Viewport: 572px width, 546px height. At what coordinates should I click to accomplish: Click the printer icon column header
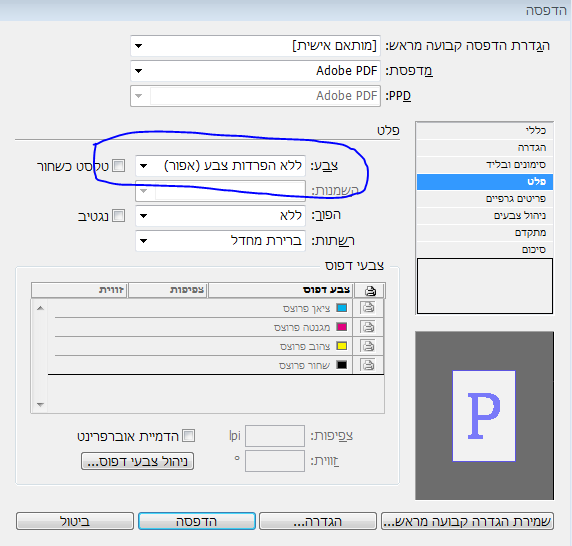[x=370, y=290]
